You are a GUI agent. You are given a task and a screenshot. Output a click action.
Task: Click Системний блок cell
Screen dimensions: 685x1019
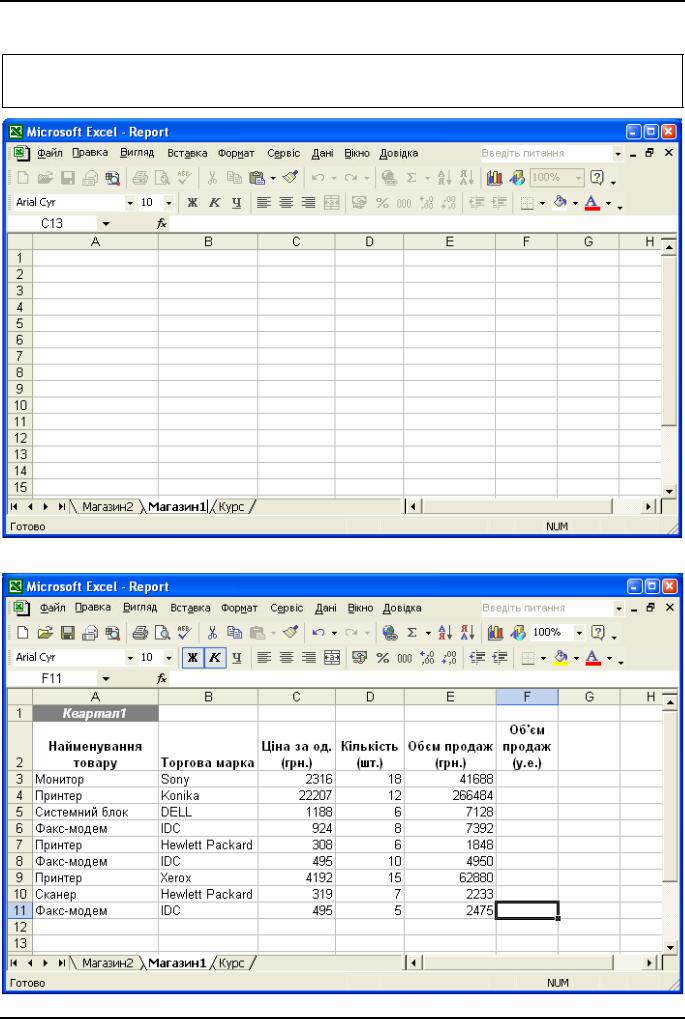(95, 812)
